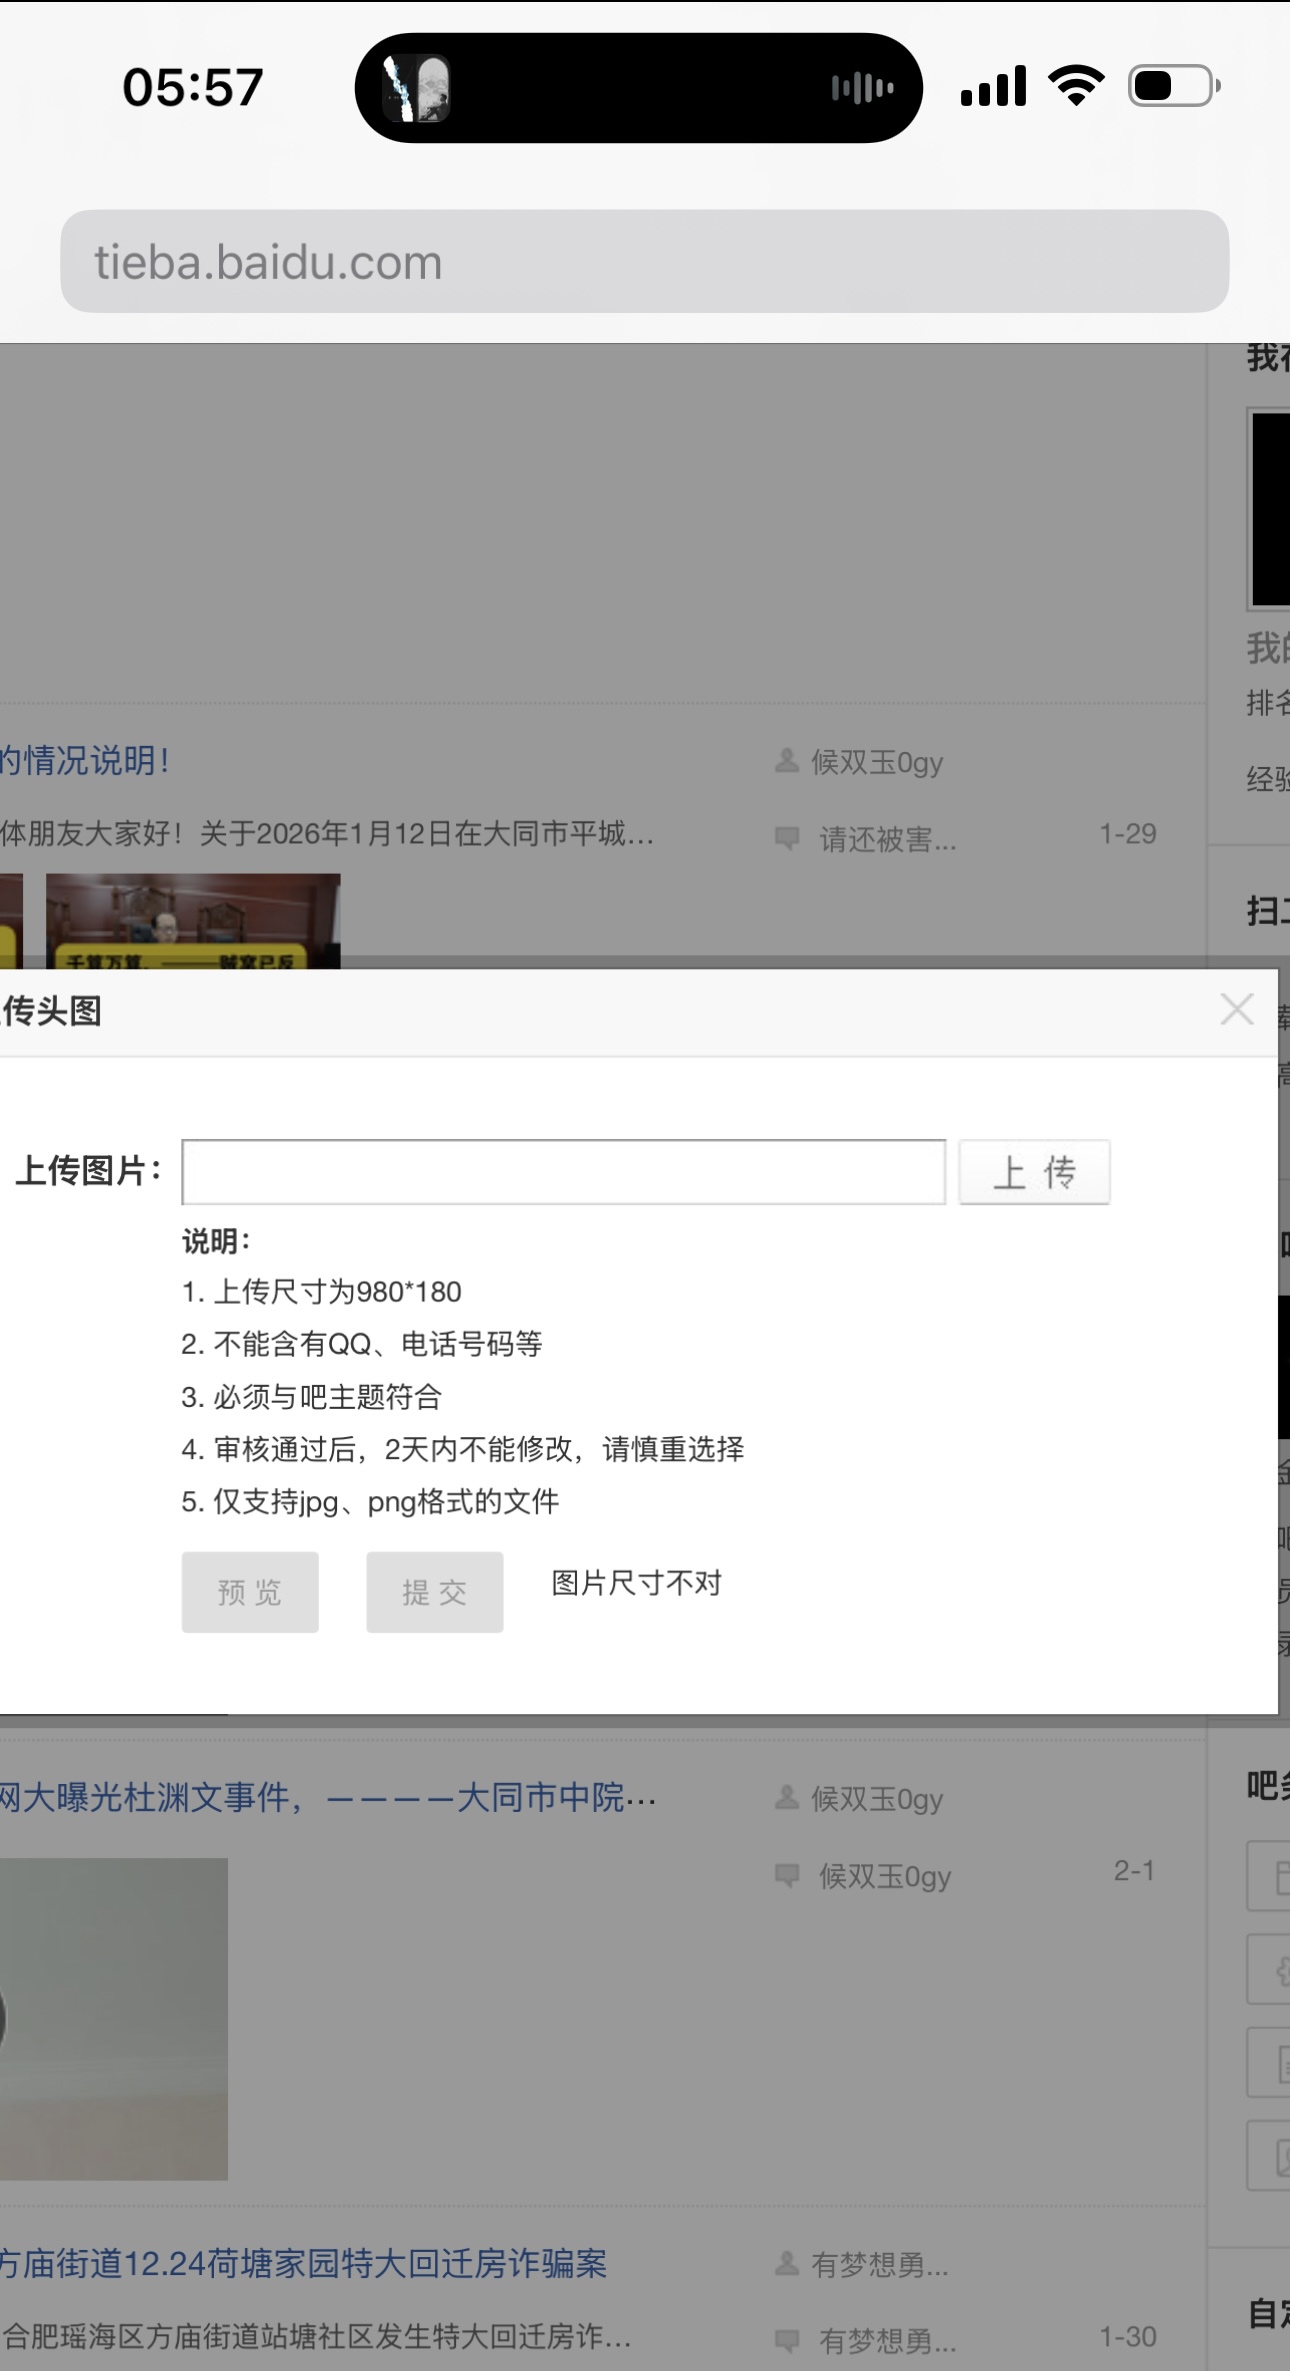Focus the 上传图片 file path field
The image size is (1290, 2371).
tap(563, 1172)
